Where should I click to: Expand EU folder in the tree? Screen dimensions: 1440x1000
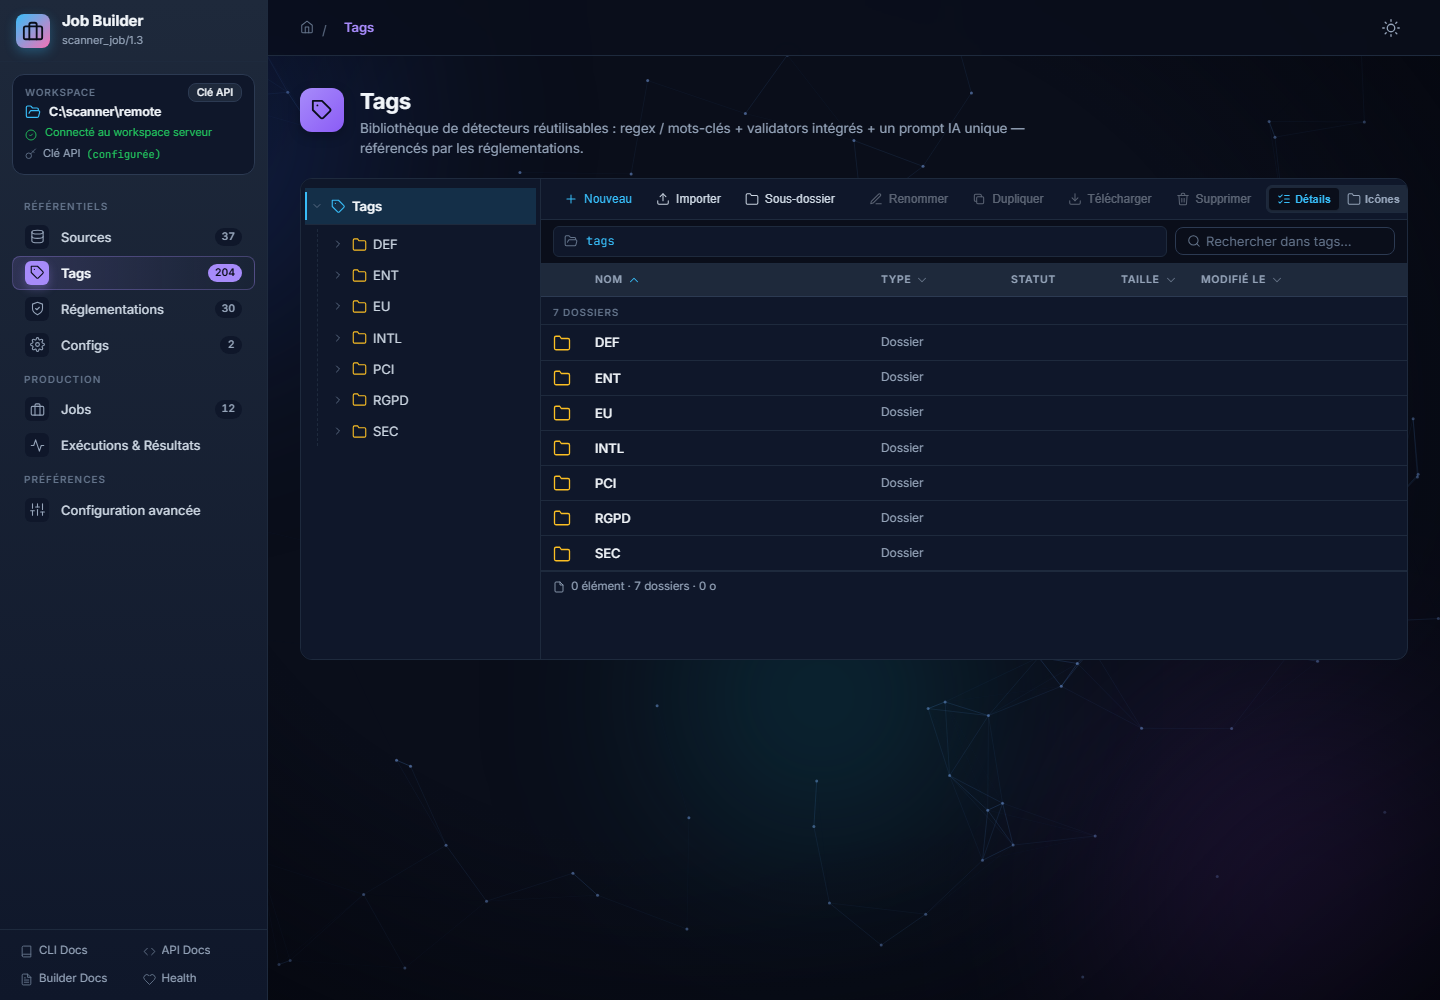tap(338, 306)
